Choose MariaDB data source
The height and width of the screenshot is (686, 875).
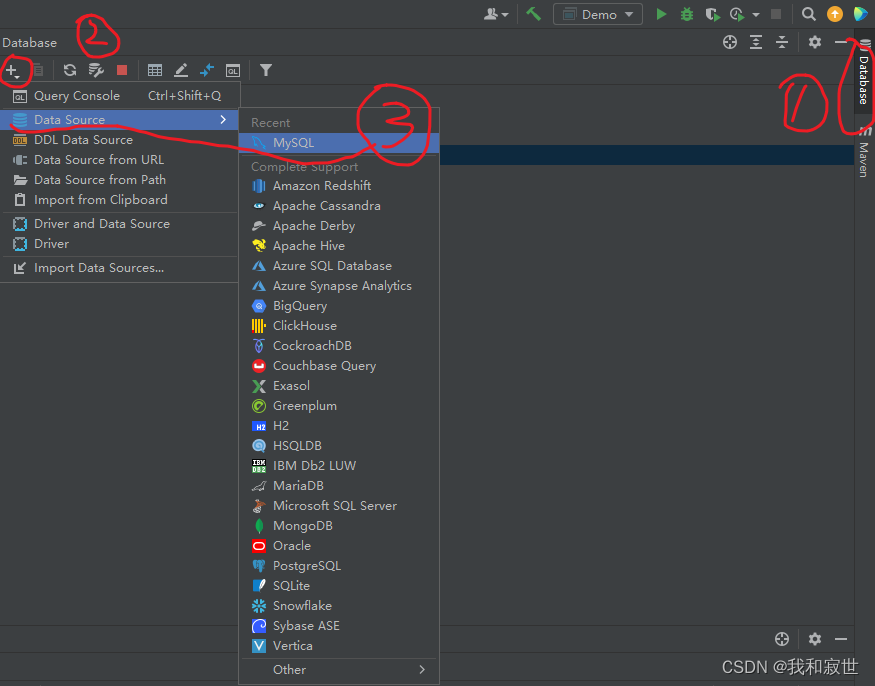(x=339, y=486)
